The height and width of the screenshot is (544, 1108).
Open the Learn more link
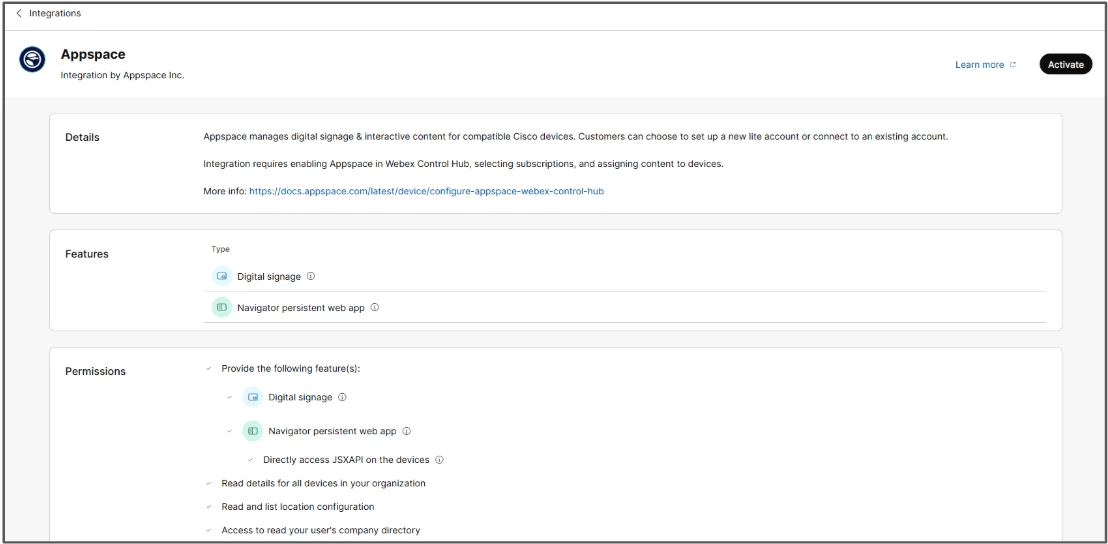pyautogui.click(x=979, y=64)
